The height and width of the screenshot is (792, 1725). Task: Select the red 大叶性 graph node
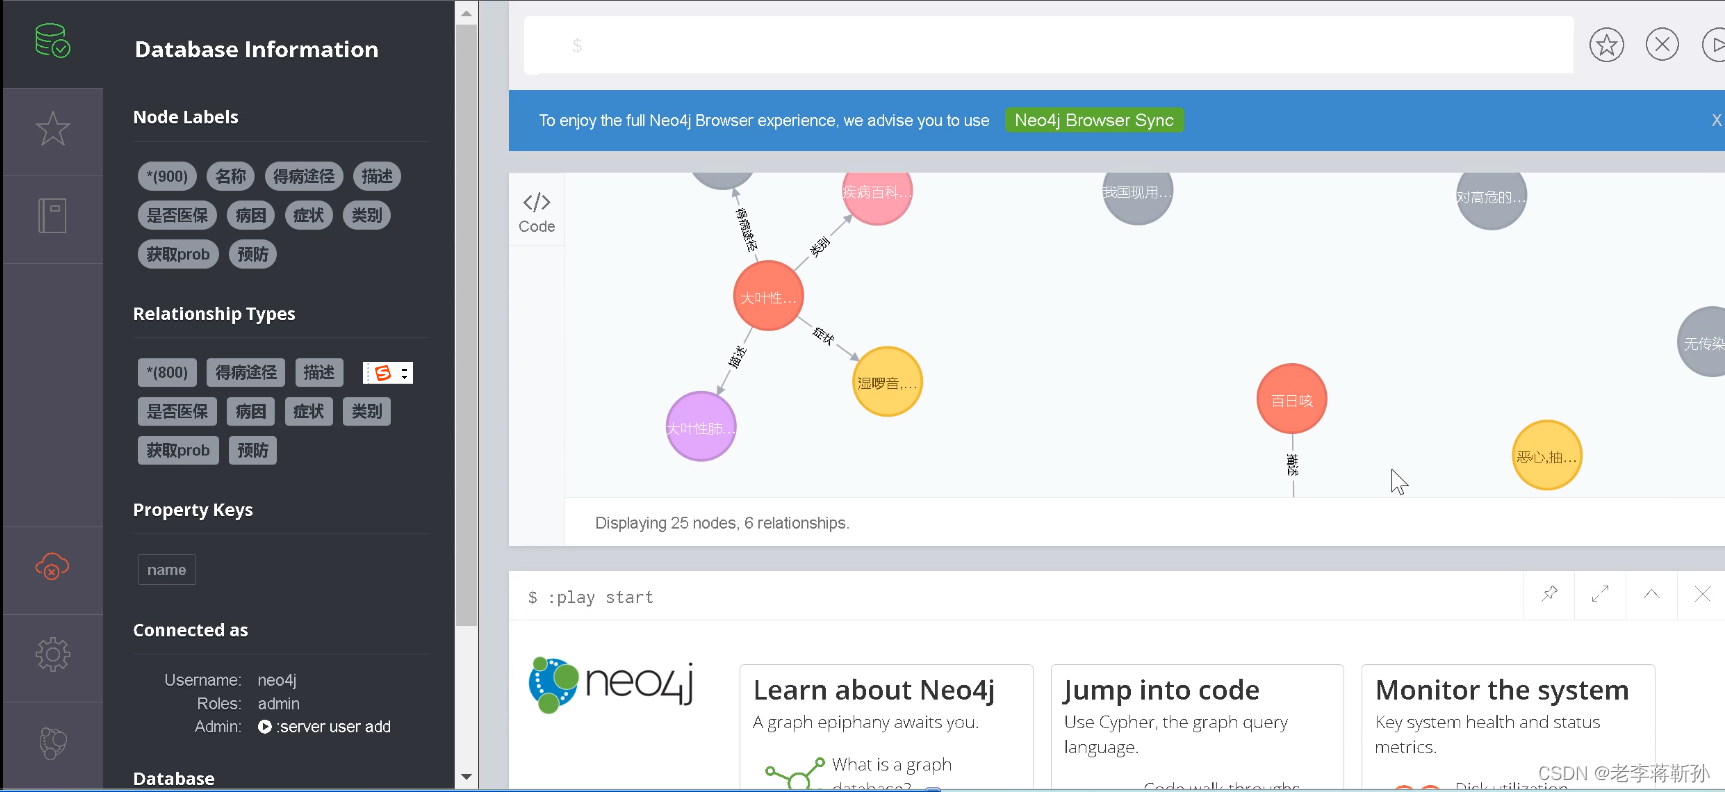pos(768,296)
